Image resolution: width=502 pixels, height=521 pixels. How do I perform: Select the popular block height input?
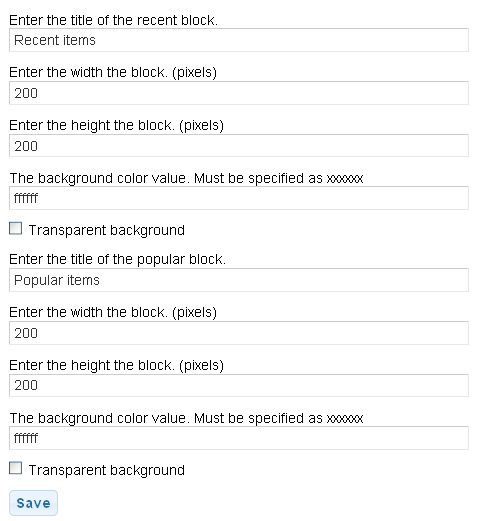coord(239,385)
